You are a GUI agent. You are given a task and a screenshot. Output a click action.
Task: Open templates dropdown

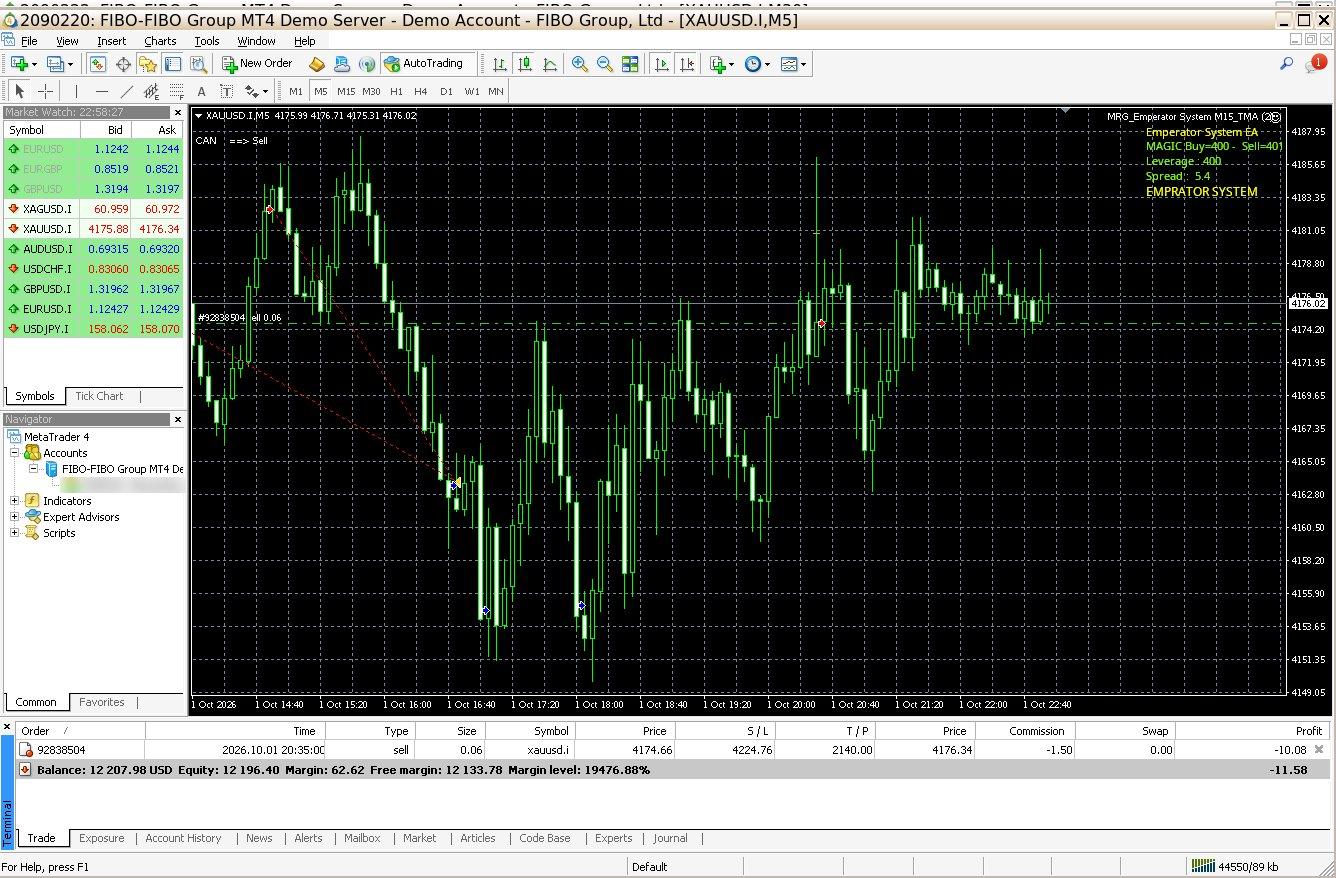[x=793, y=64]
